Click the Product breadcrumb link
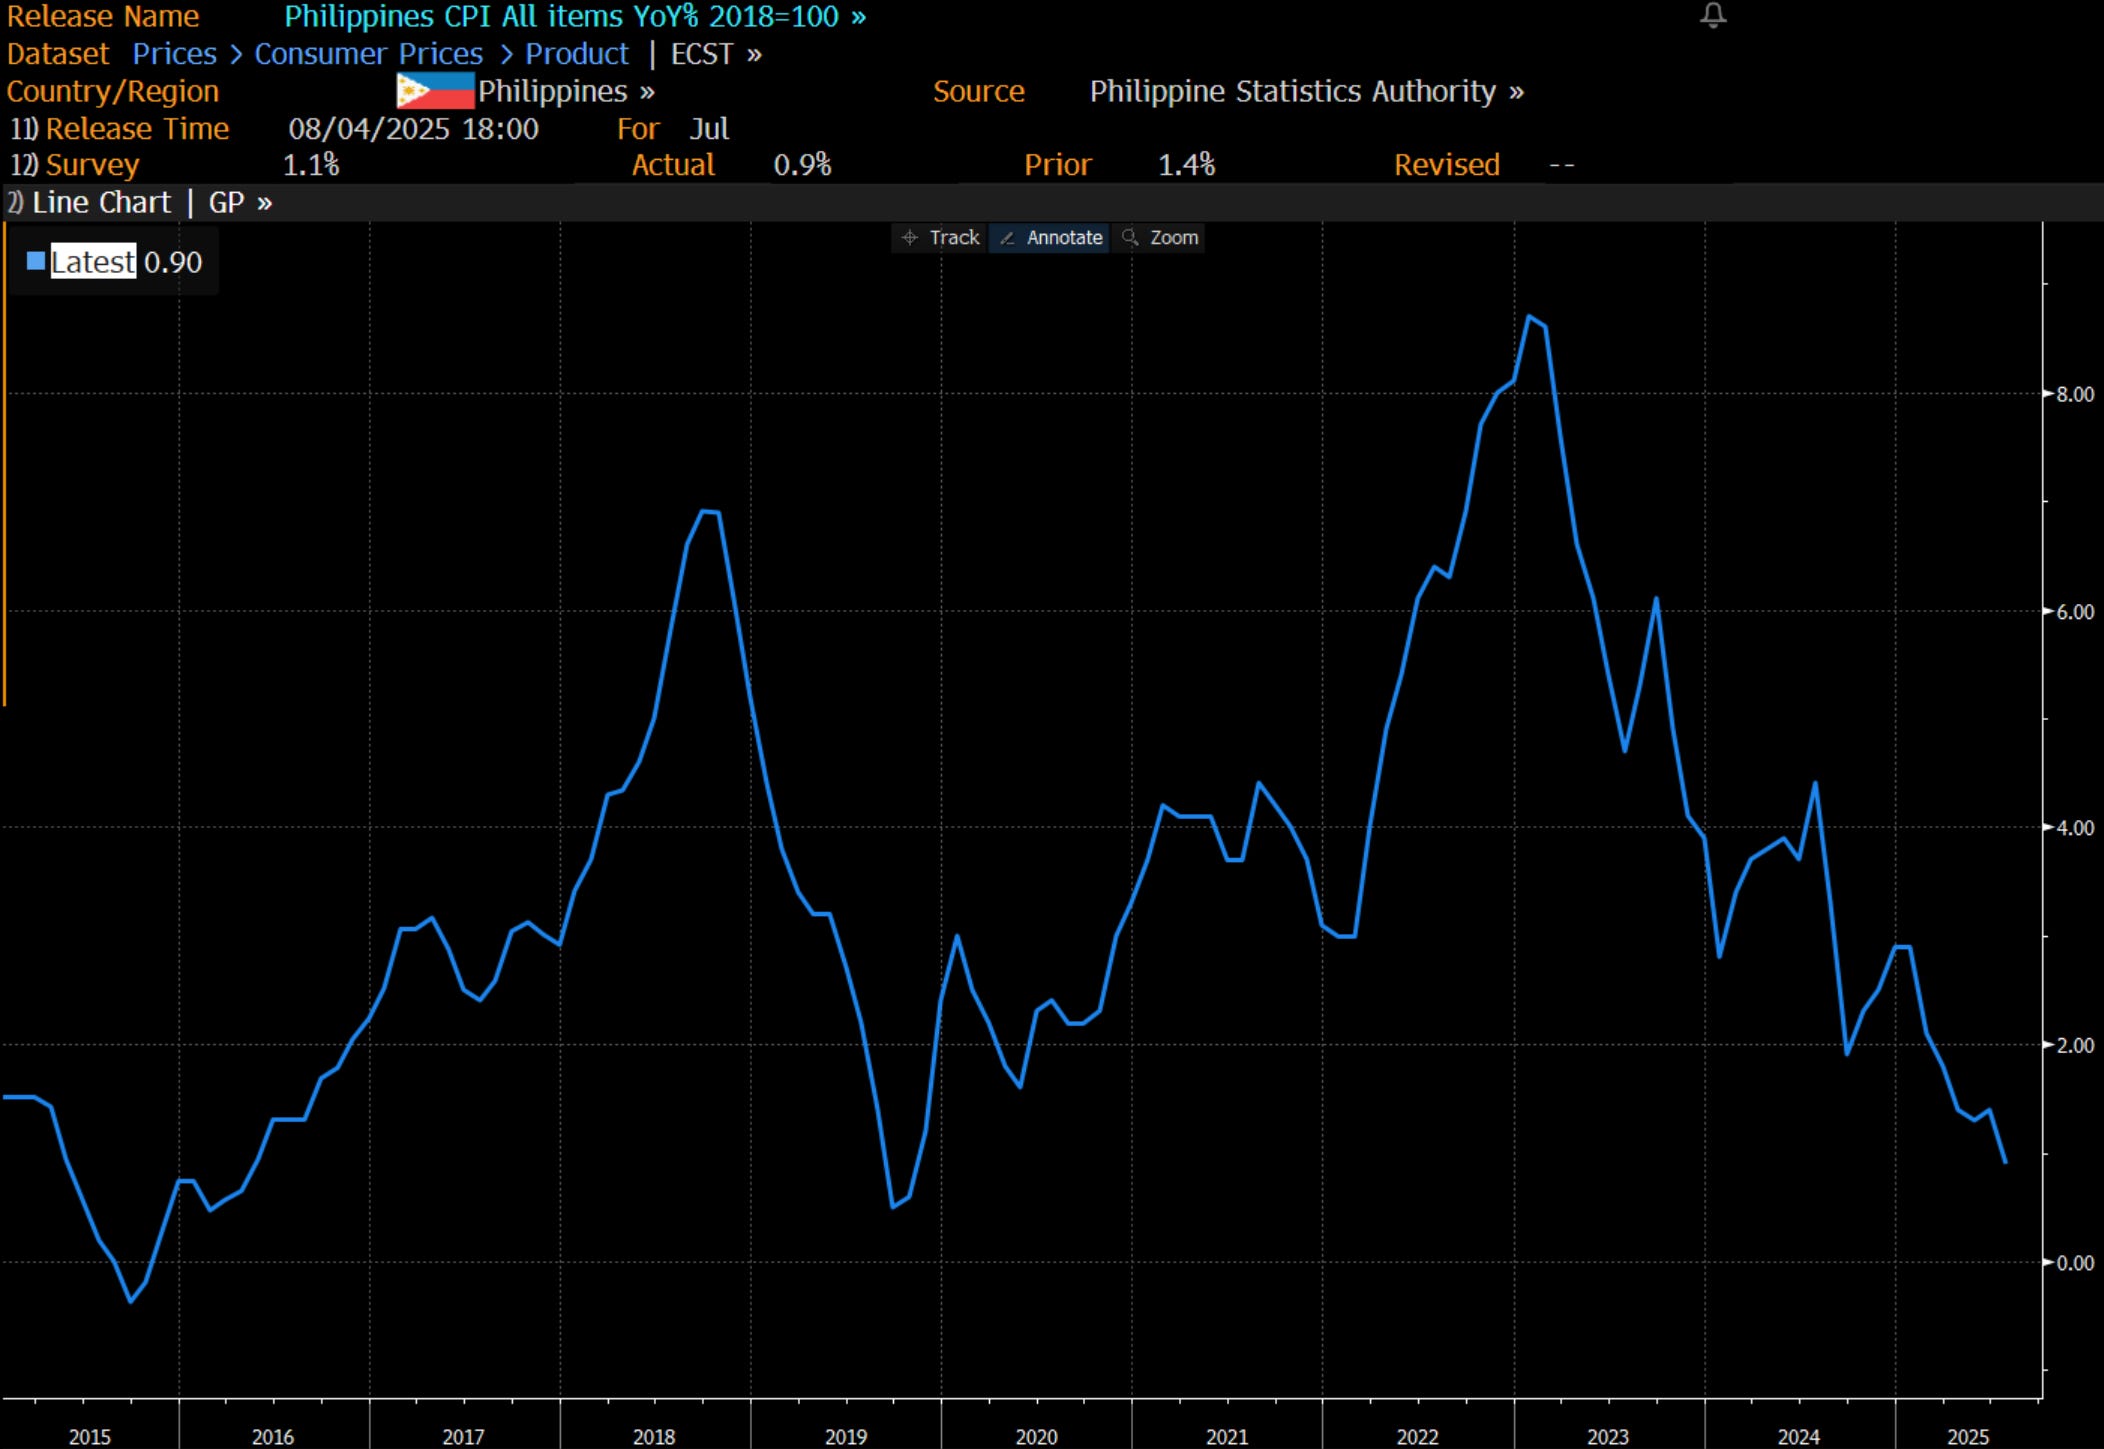This screenshot has width=2104, height=1449. click(577, 54)
